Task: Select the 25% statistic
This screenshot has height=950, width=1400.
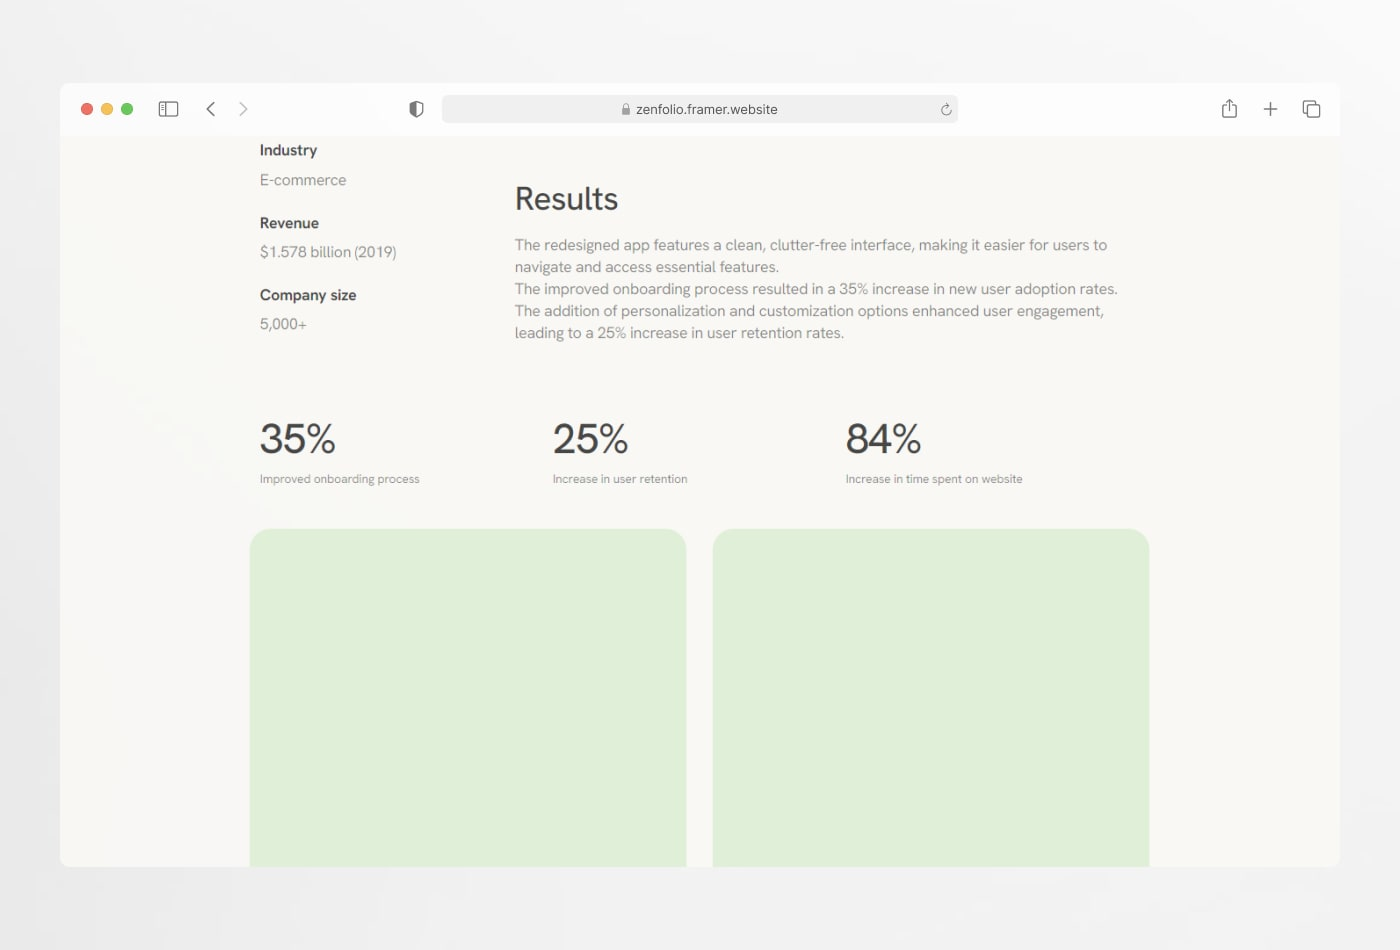Action: (591, 439)
